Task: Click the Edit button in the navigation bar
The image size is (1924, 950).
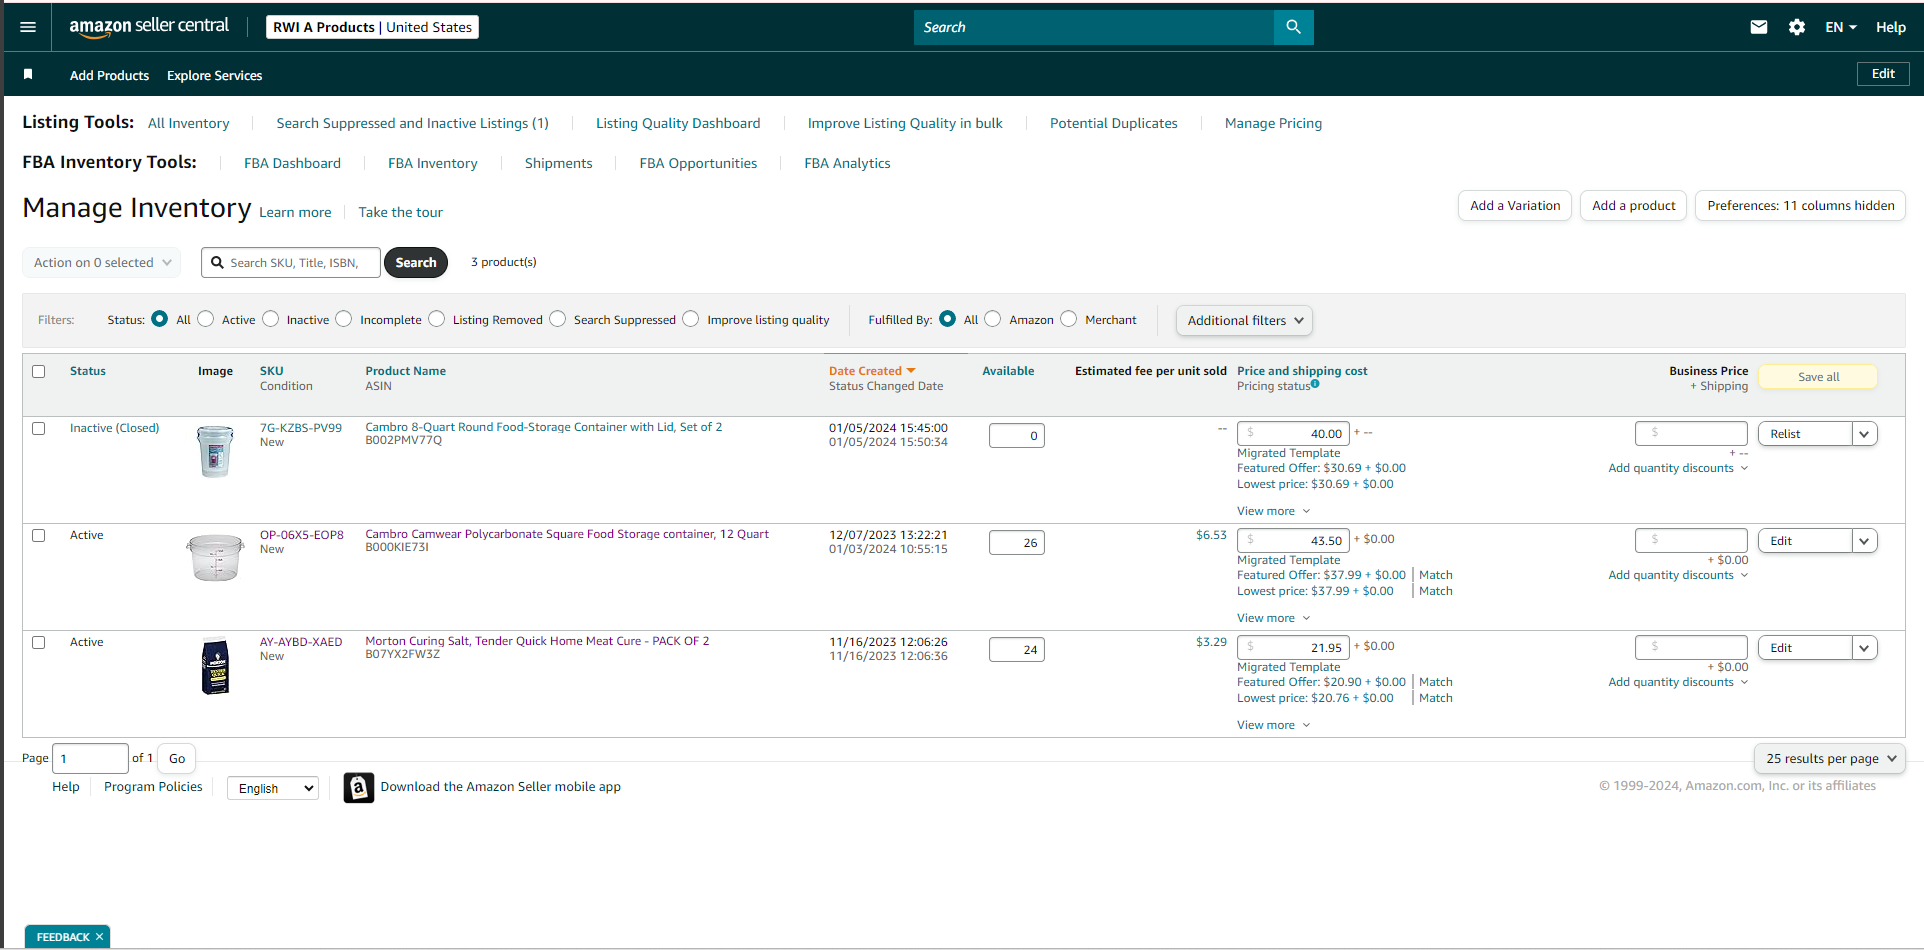Action: click(1884, 74)
